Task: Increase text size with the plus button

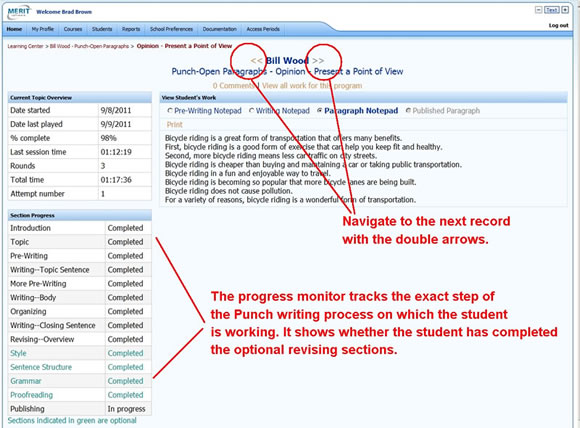Action: (565, 10)
